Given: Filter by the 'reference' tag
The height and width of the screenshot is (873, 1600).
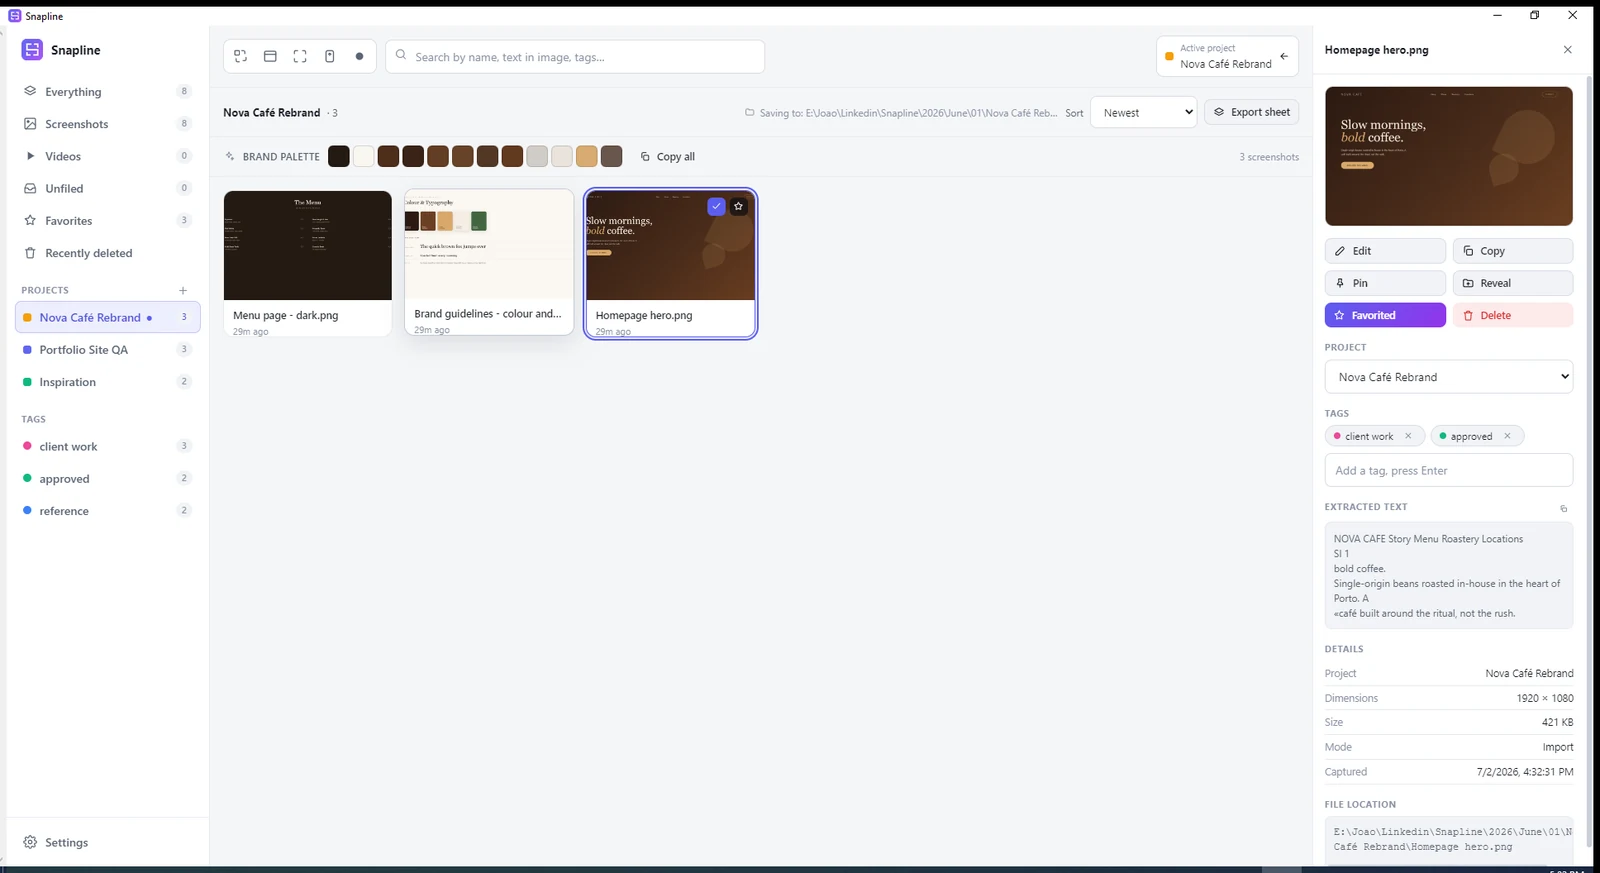Looking at the screenshot, I should [x=108, y=511].
